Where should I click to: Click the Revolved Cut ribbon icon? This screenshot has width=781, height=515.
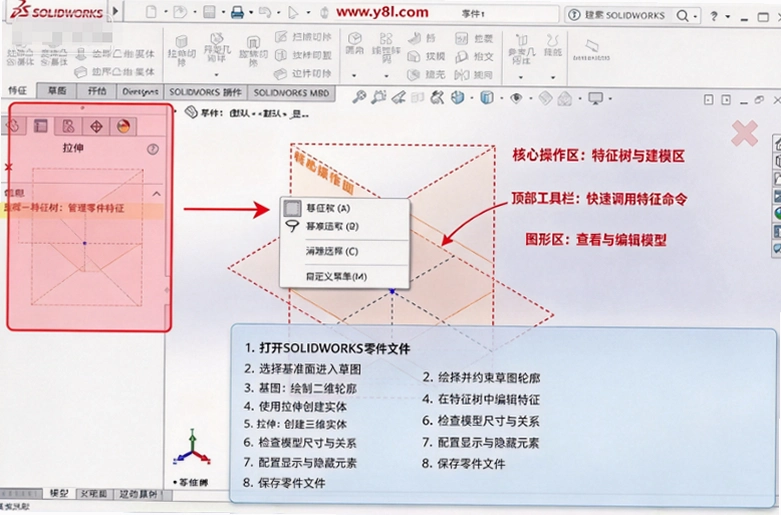click(253, 51)
